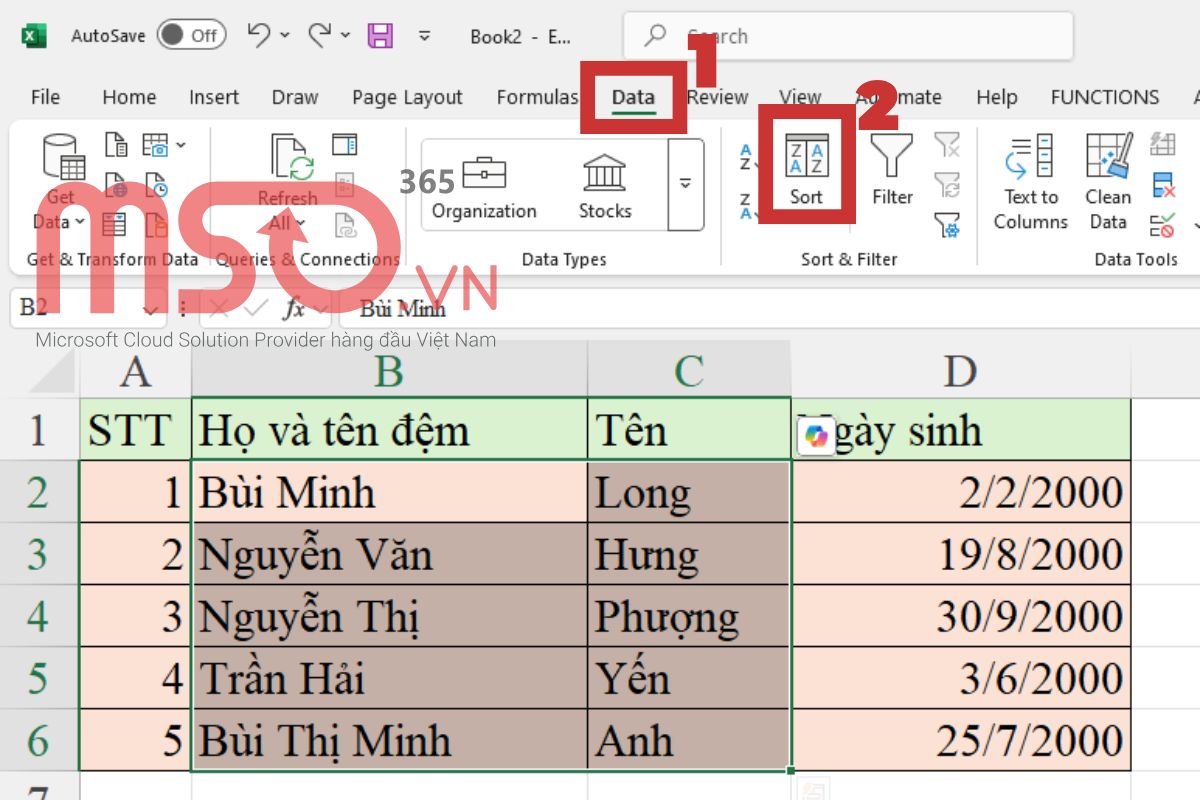Click the fx Insert Function icon

pyautogui.click(x=294, y=309)
